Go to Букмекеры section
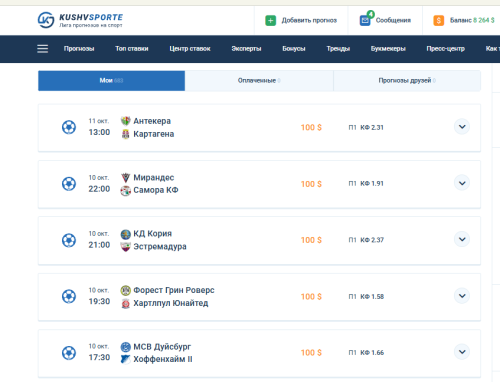This screenshot has width=500, height=382. (x=388, y=49)
